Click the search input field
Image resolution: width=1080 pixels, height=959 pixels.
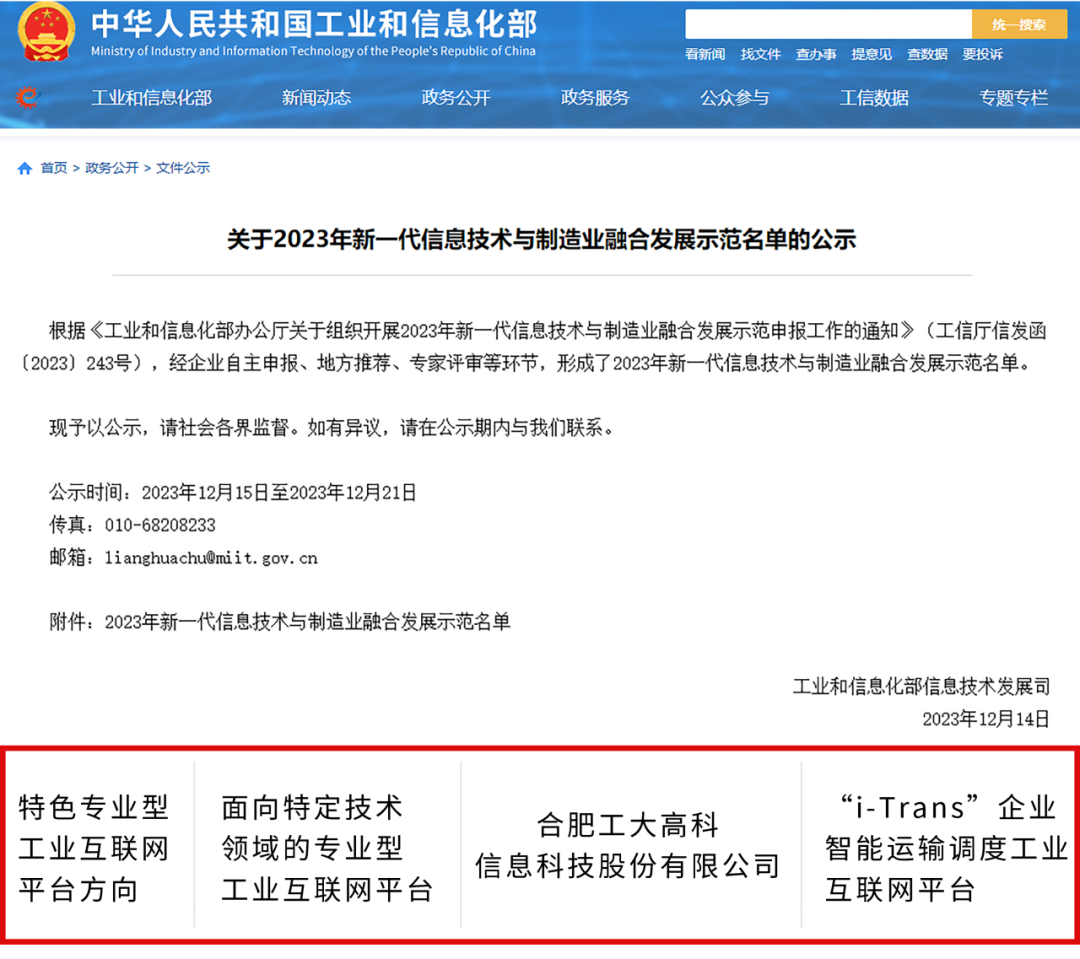click(828, 24)
